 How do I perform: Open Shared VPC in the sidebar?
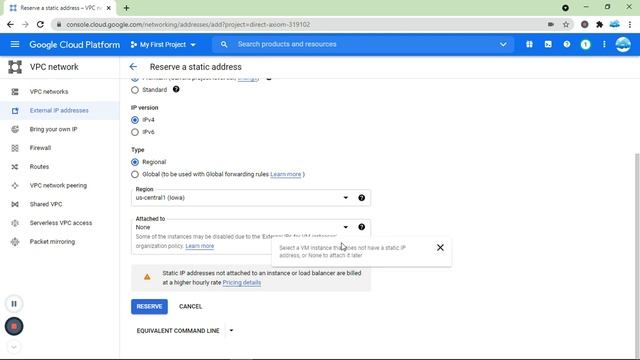pos(46,204)
